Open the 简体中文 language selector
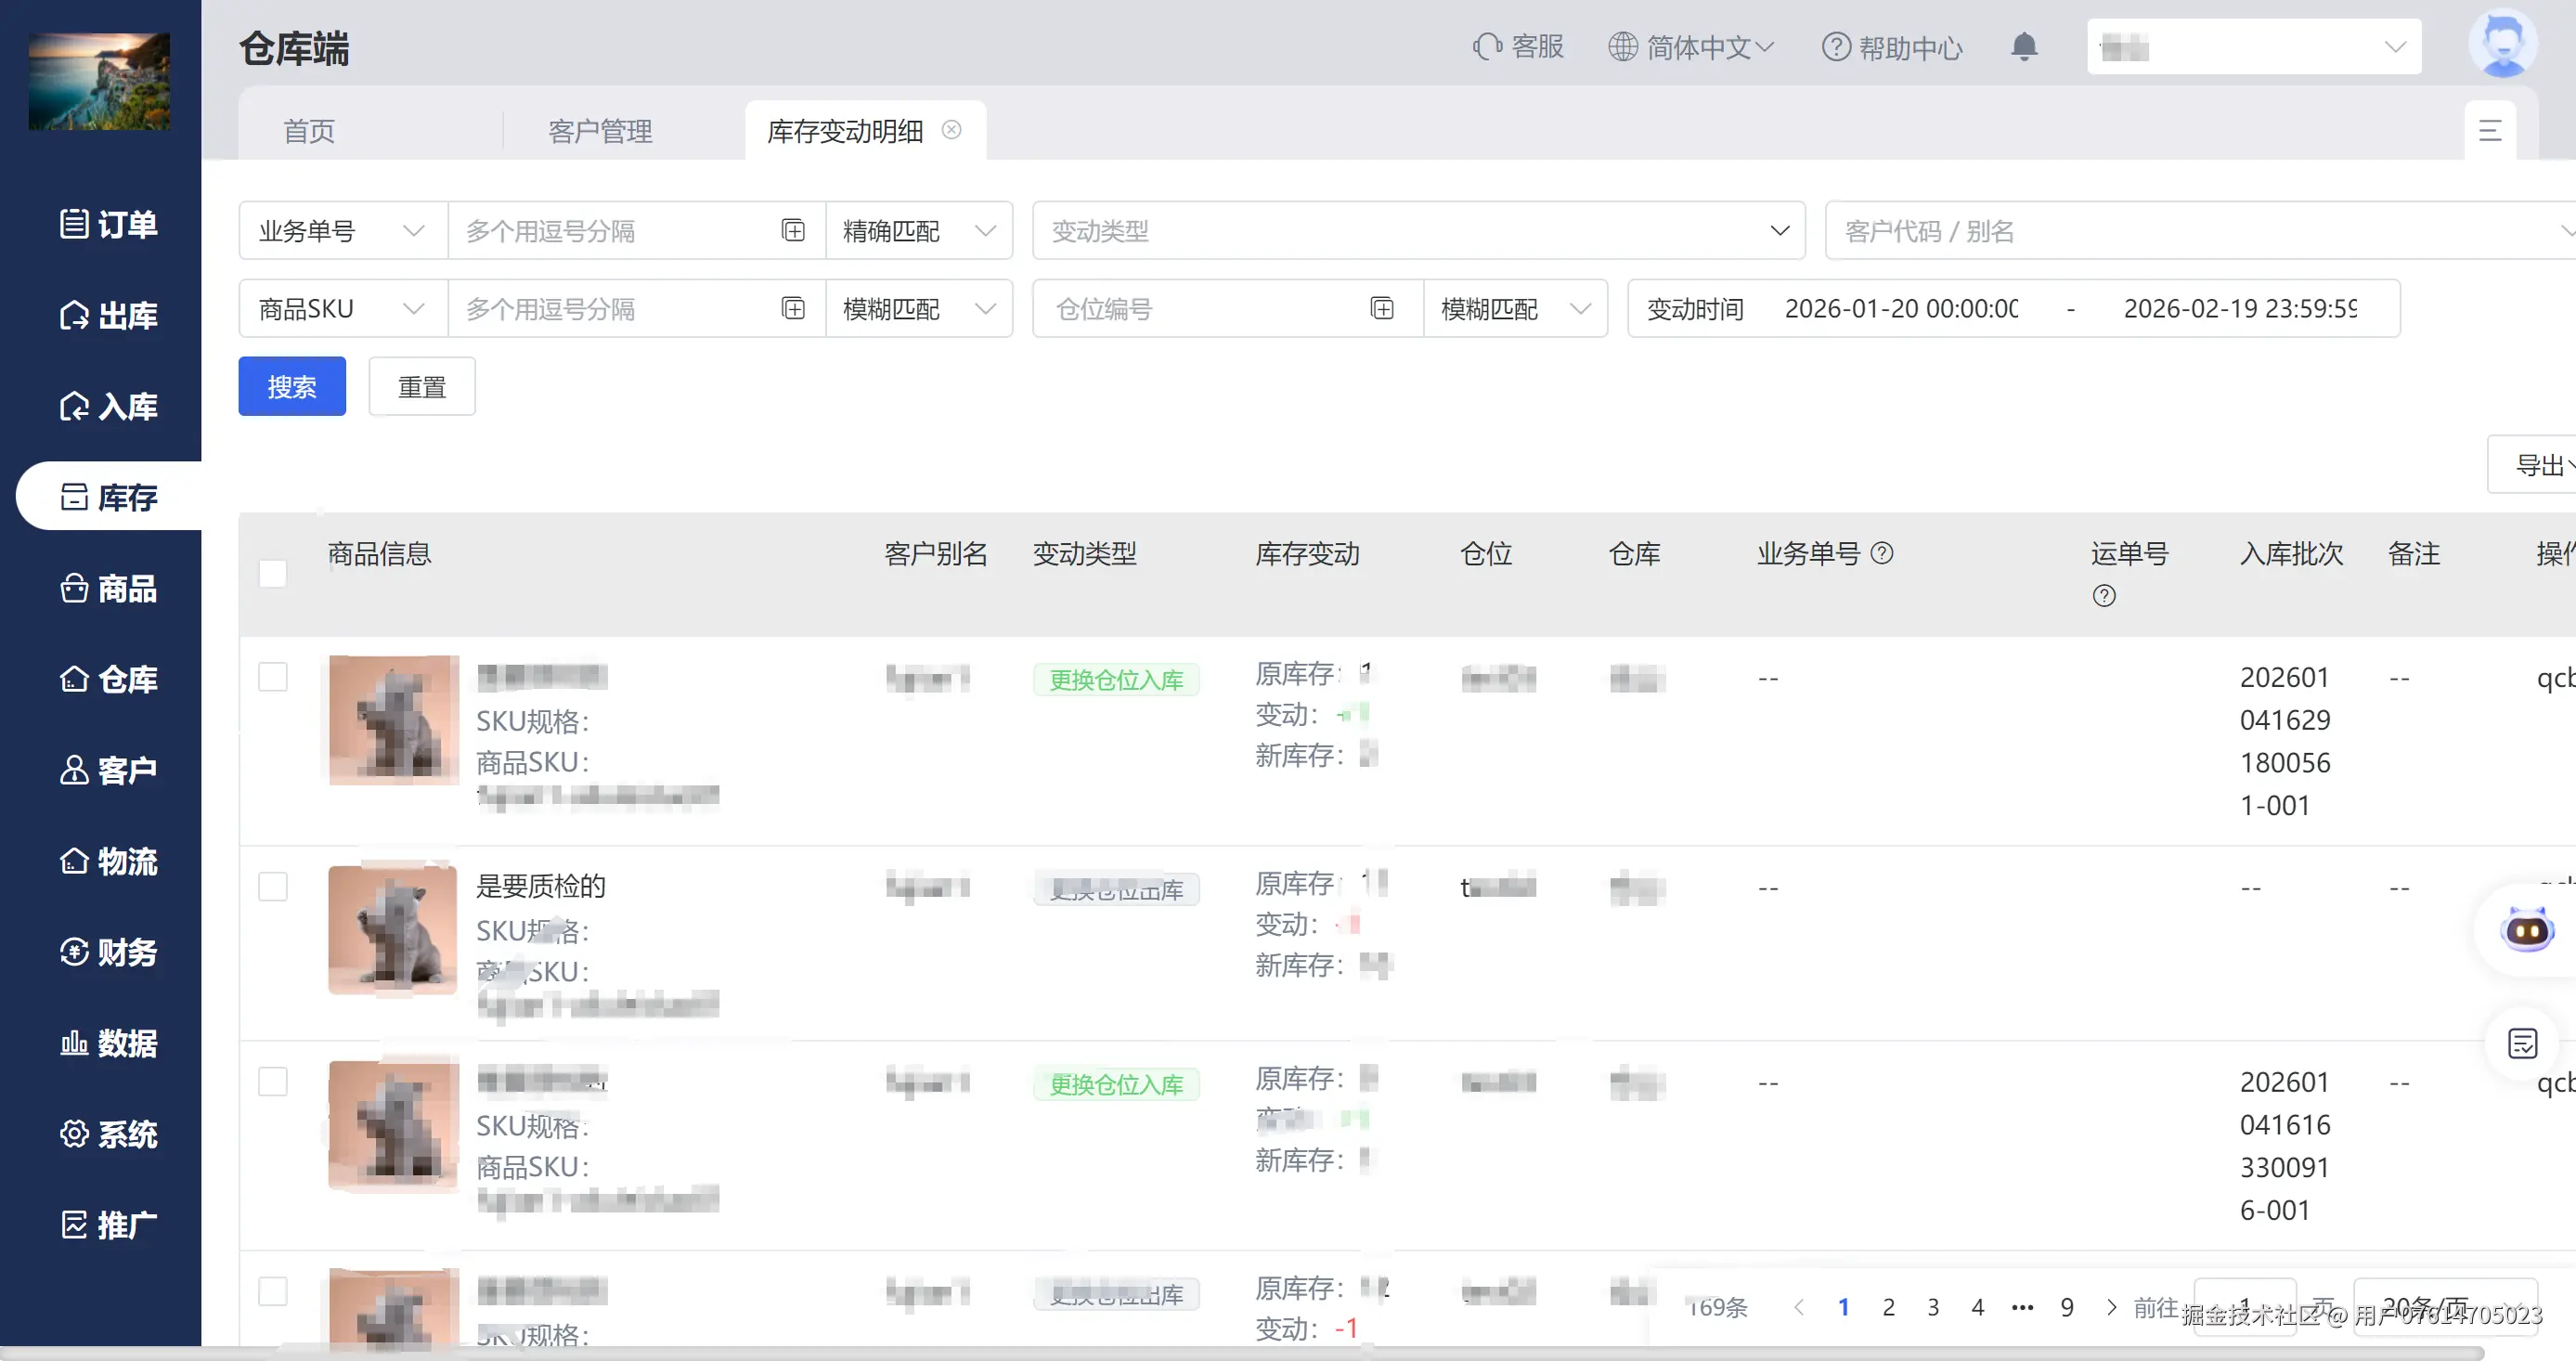 point(1691,47)
